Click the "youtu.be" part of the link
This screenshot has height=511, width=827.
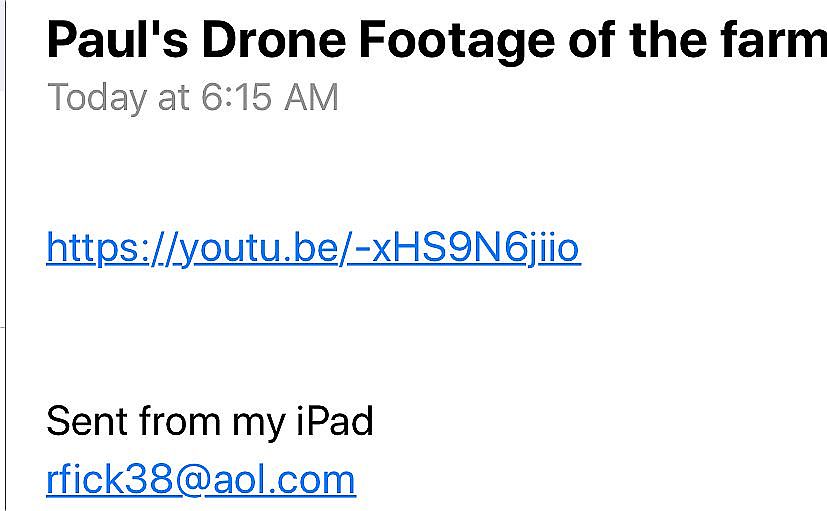[260, 248]
